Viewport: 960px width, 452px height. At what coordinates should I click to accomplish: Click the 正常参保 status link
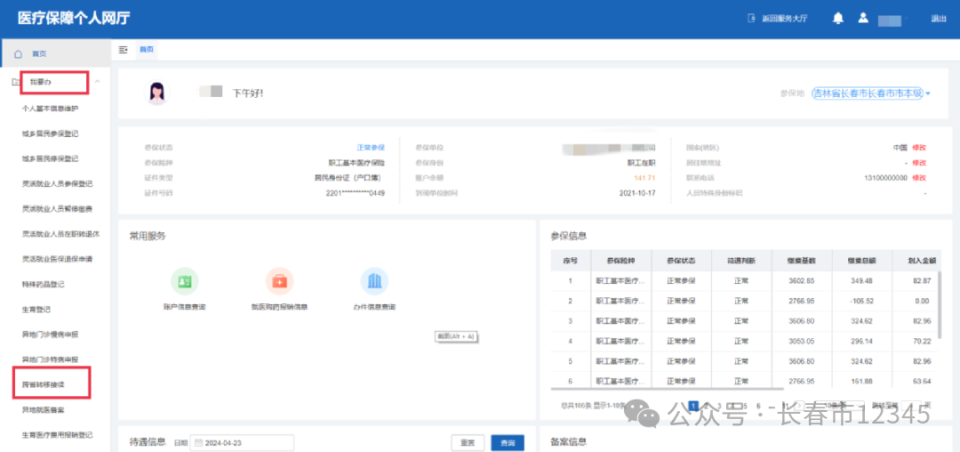pos(370,148)
